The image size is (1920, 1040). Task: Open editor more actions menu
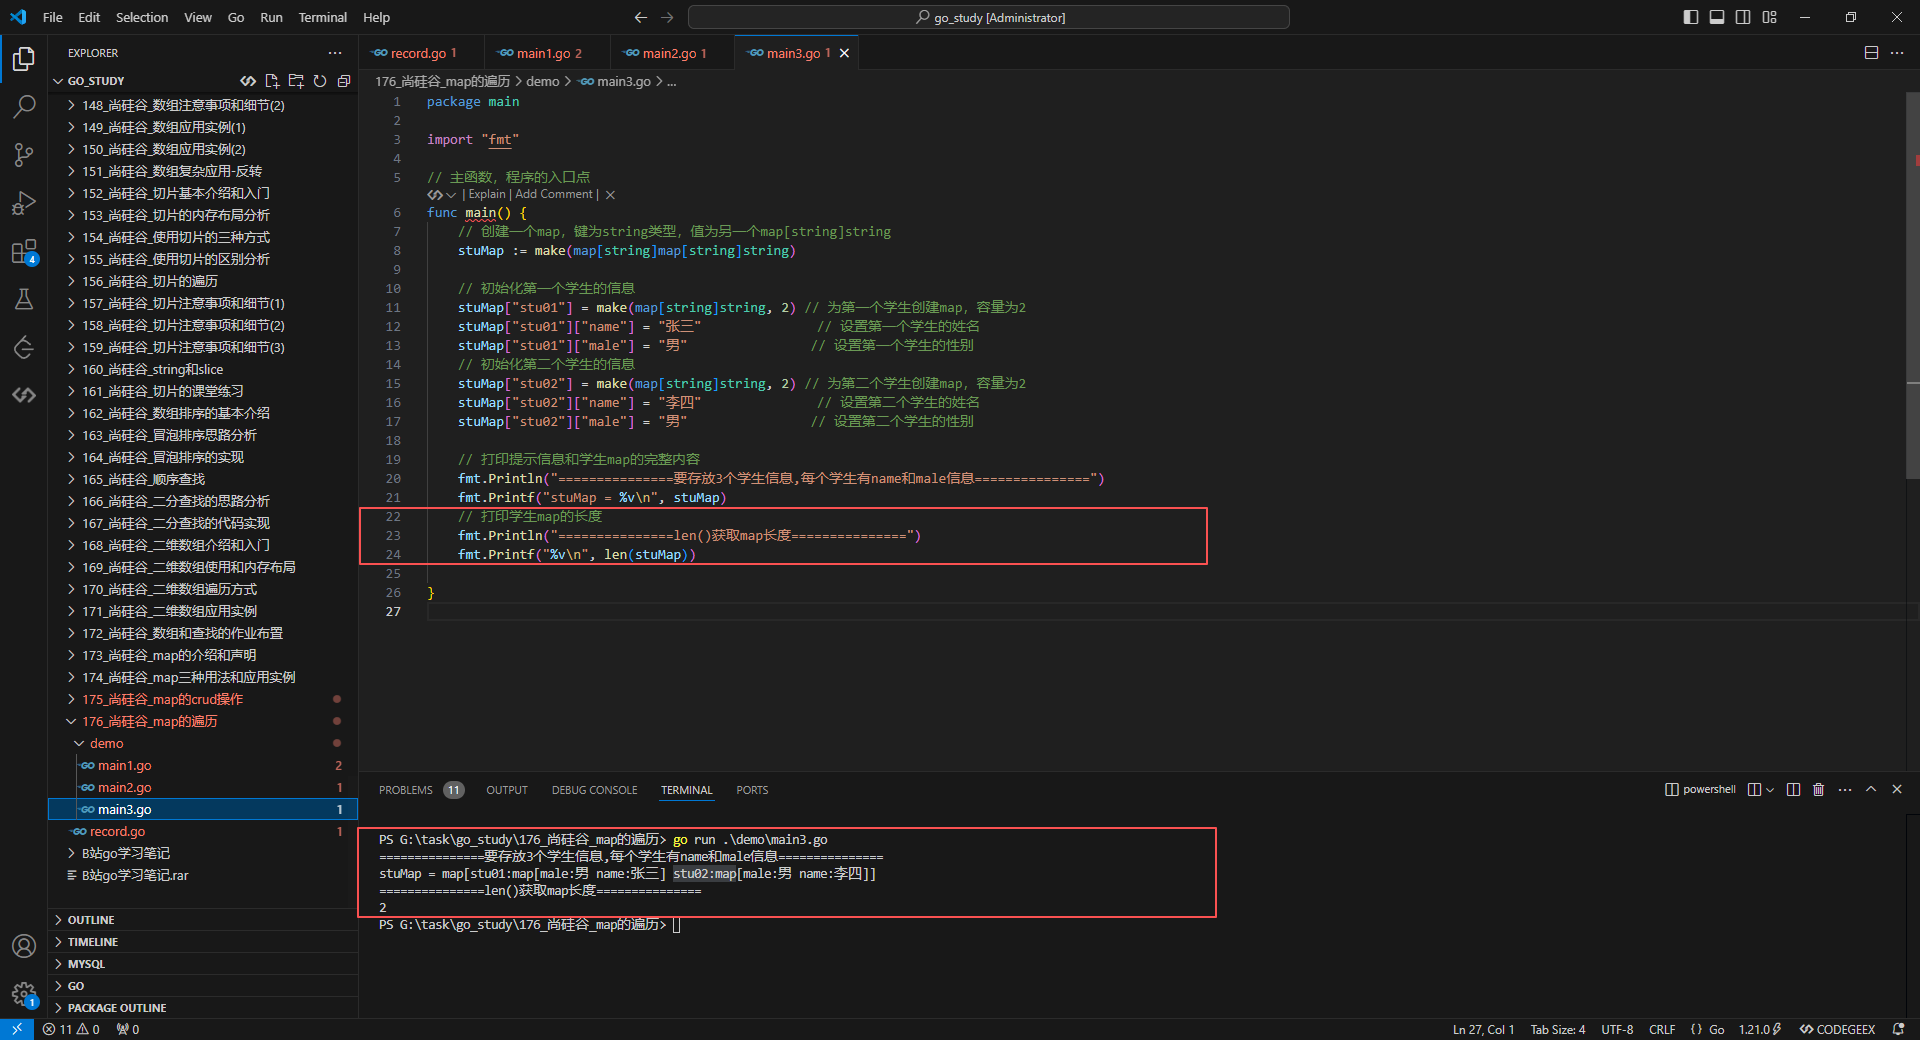(x=1897, y=53)
